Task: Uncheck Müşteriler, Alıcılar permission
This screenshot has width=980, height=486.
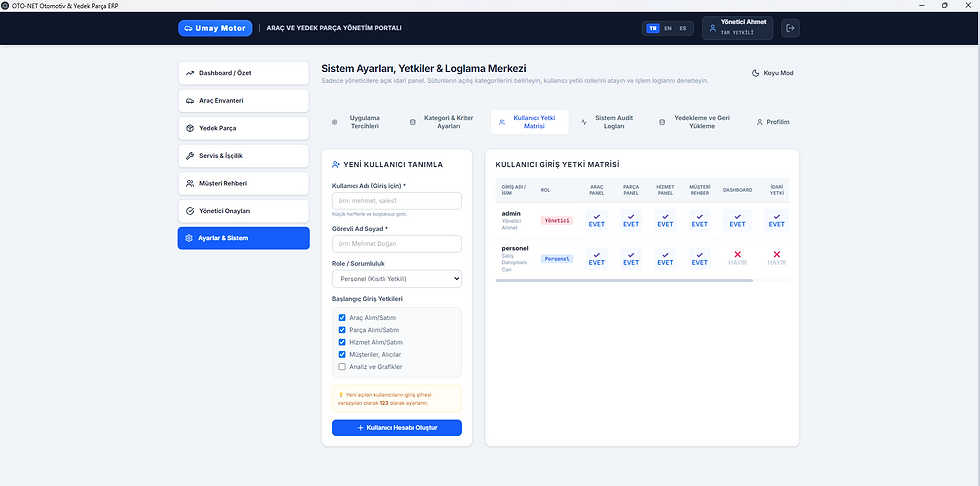Action: pos(342,354)
